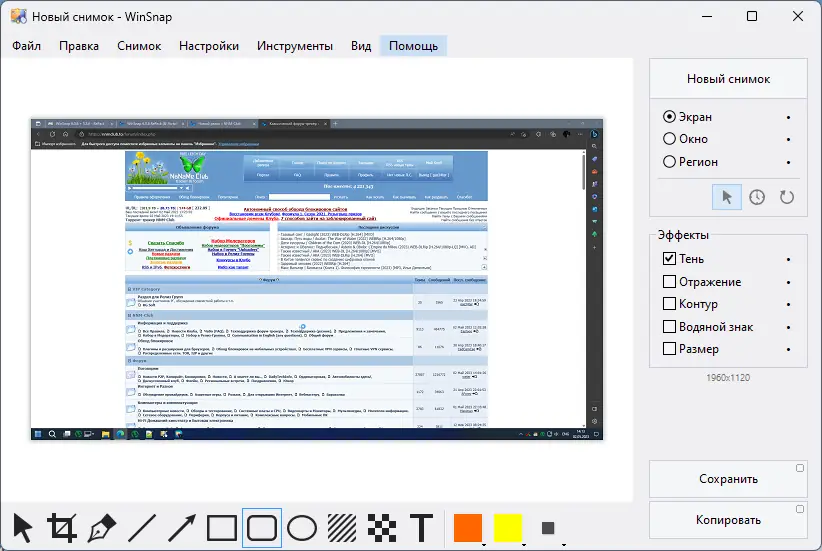Select the Rounded Rectangle tool
822x551 pixels.
coord(262,528)
